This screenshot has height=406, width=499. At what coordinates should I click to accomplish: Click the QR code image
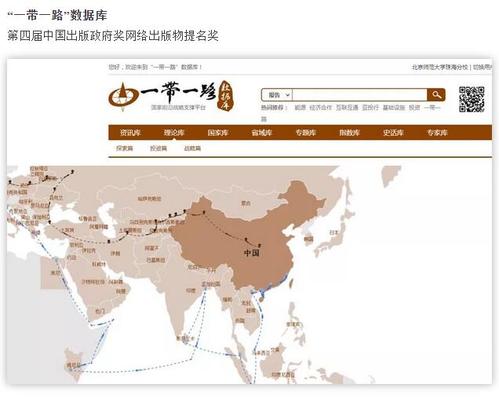pyautogui.click(x=471, y=99)
